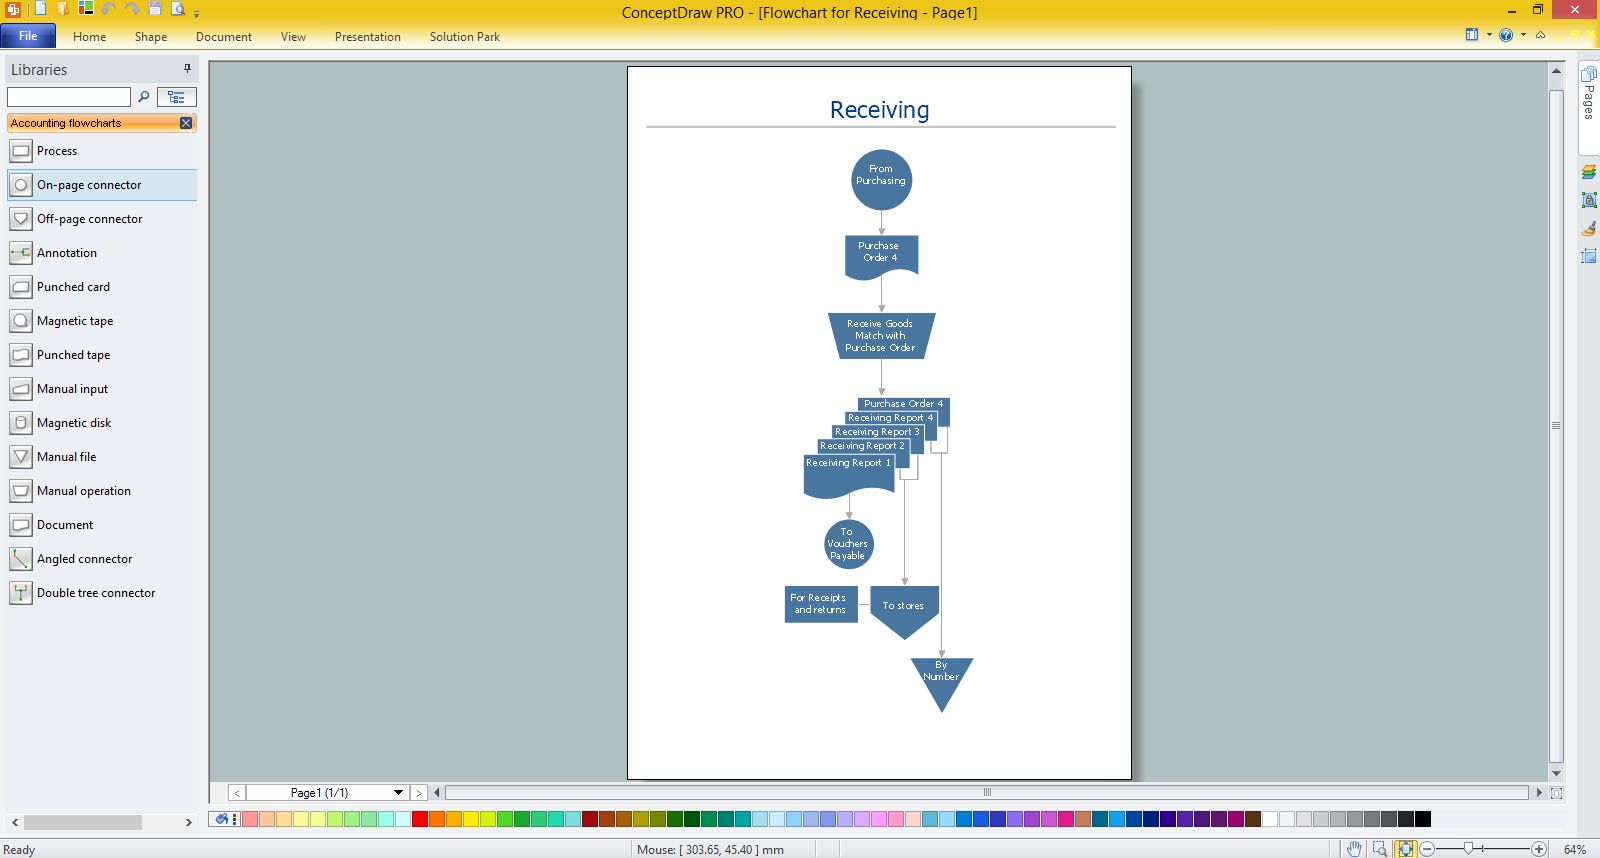Click the Open folder icon in title bar
Screen dimensions: 1600x858
[x=63, y=9]
